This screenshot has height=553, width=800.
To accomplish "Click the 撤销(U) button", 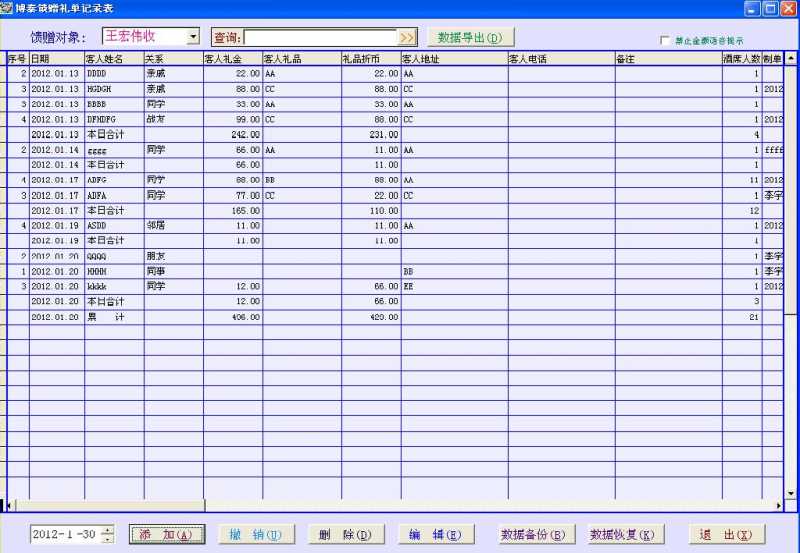I will (257, 535).
